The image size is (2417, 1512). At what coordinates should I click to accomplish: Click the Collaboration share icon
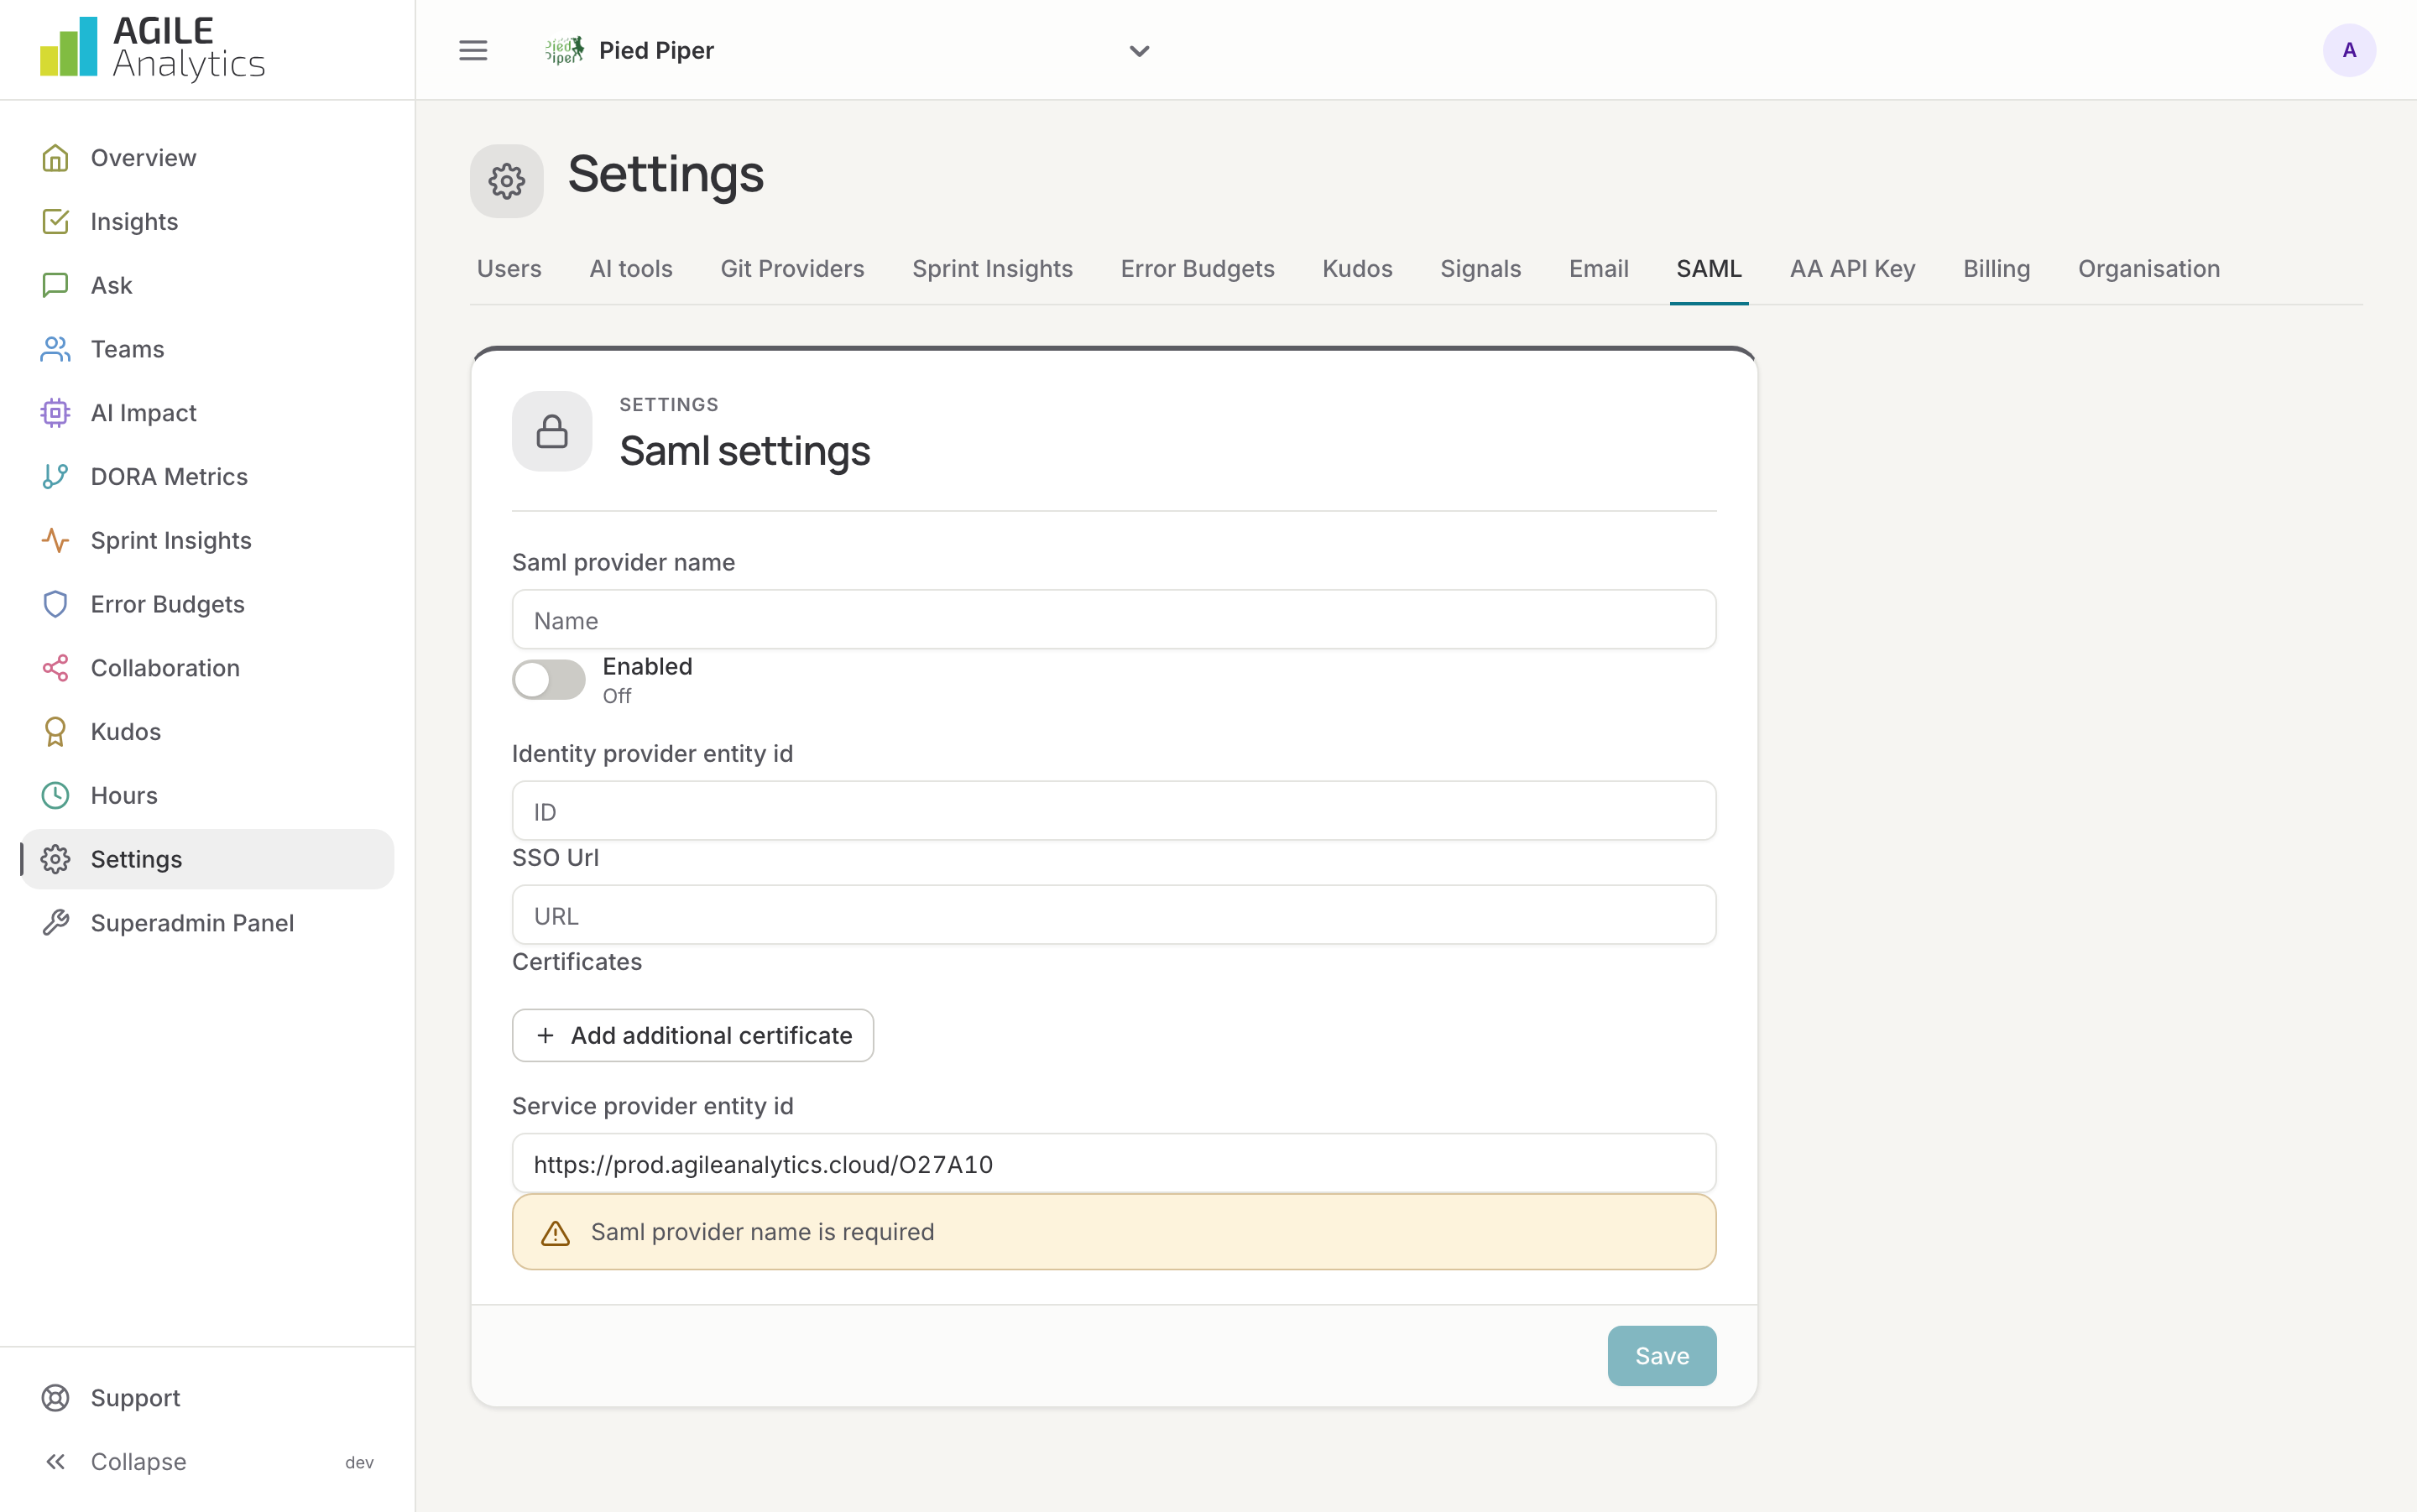point(55,668)
